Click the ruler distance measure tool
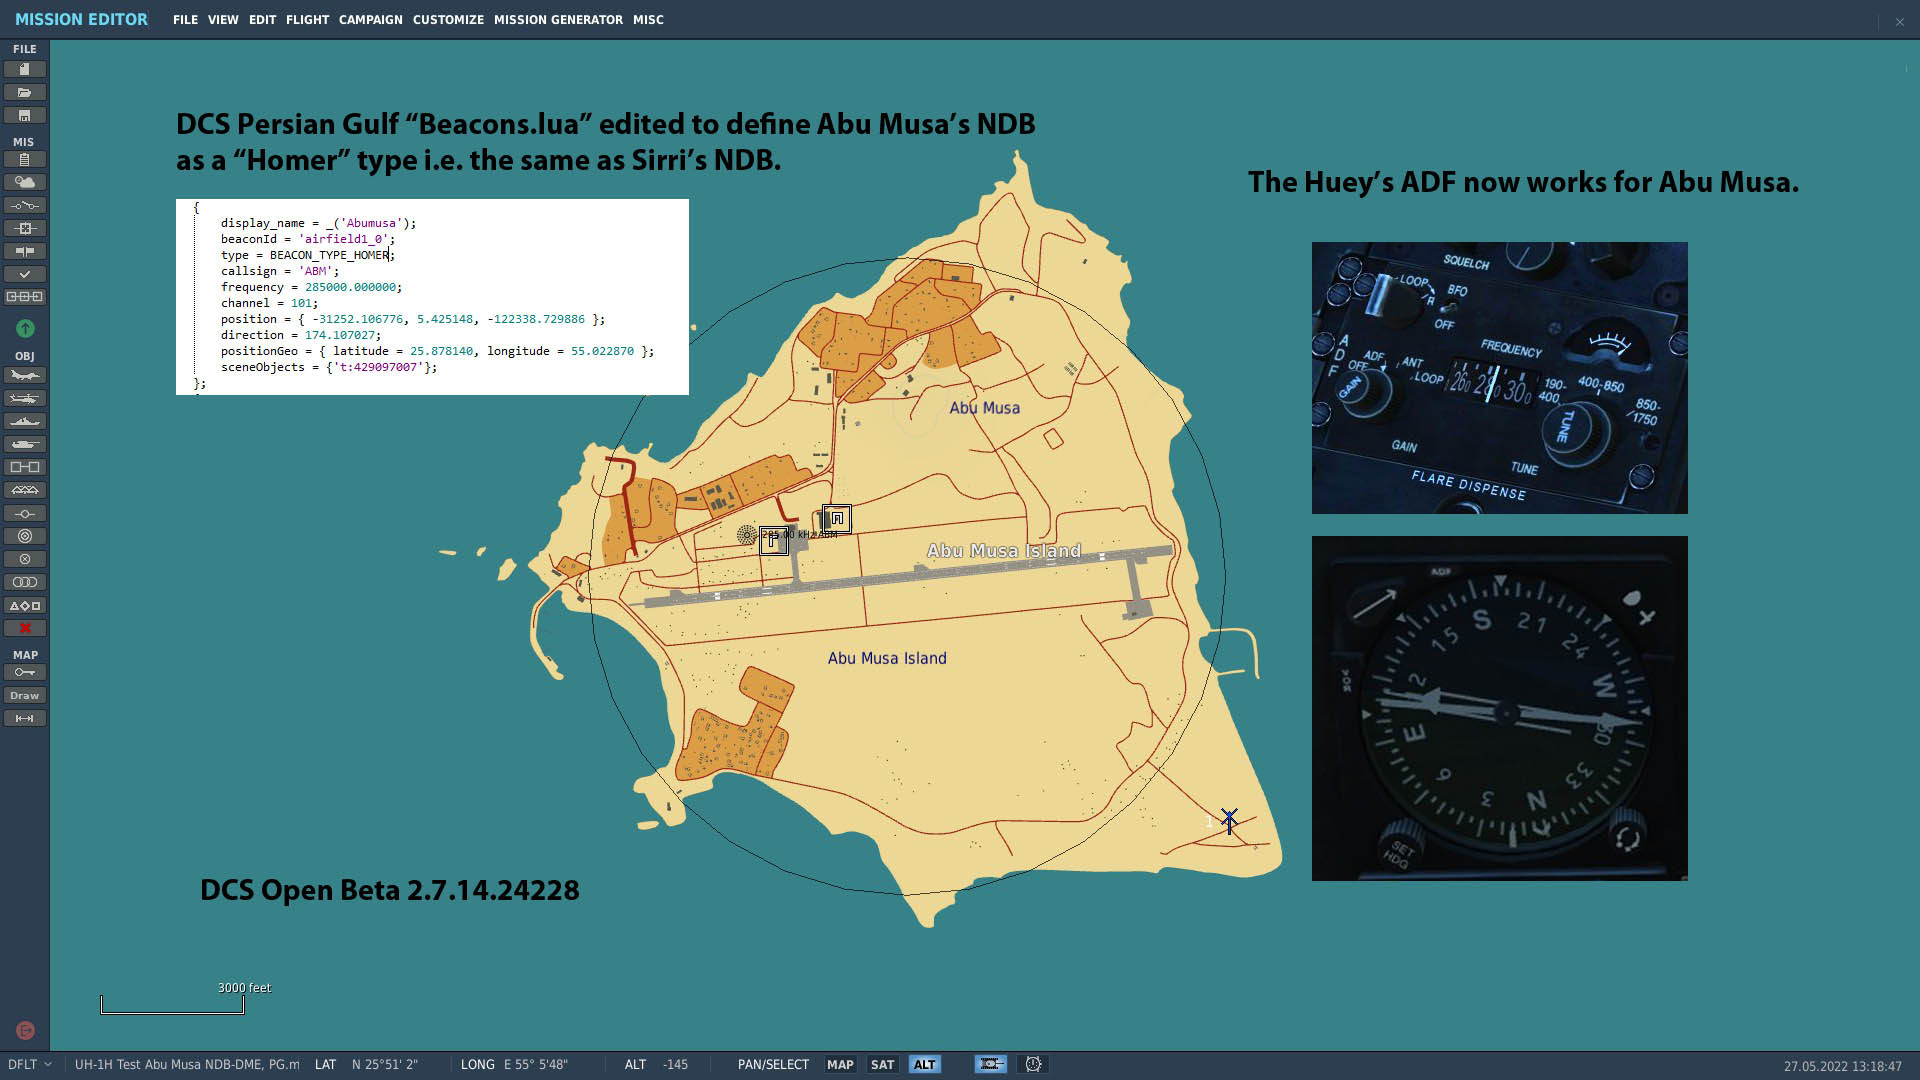Image resolution: width=1920 pixels, height=1080 pixels. [25, 718]
